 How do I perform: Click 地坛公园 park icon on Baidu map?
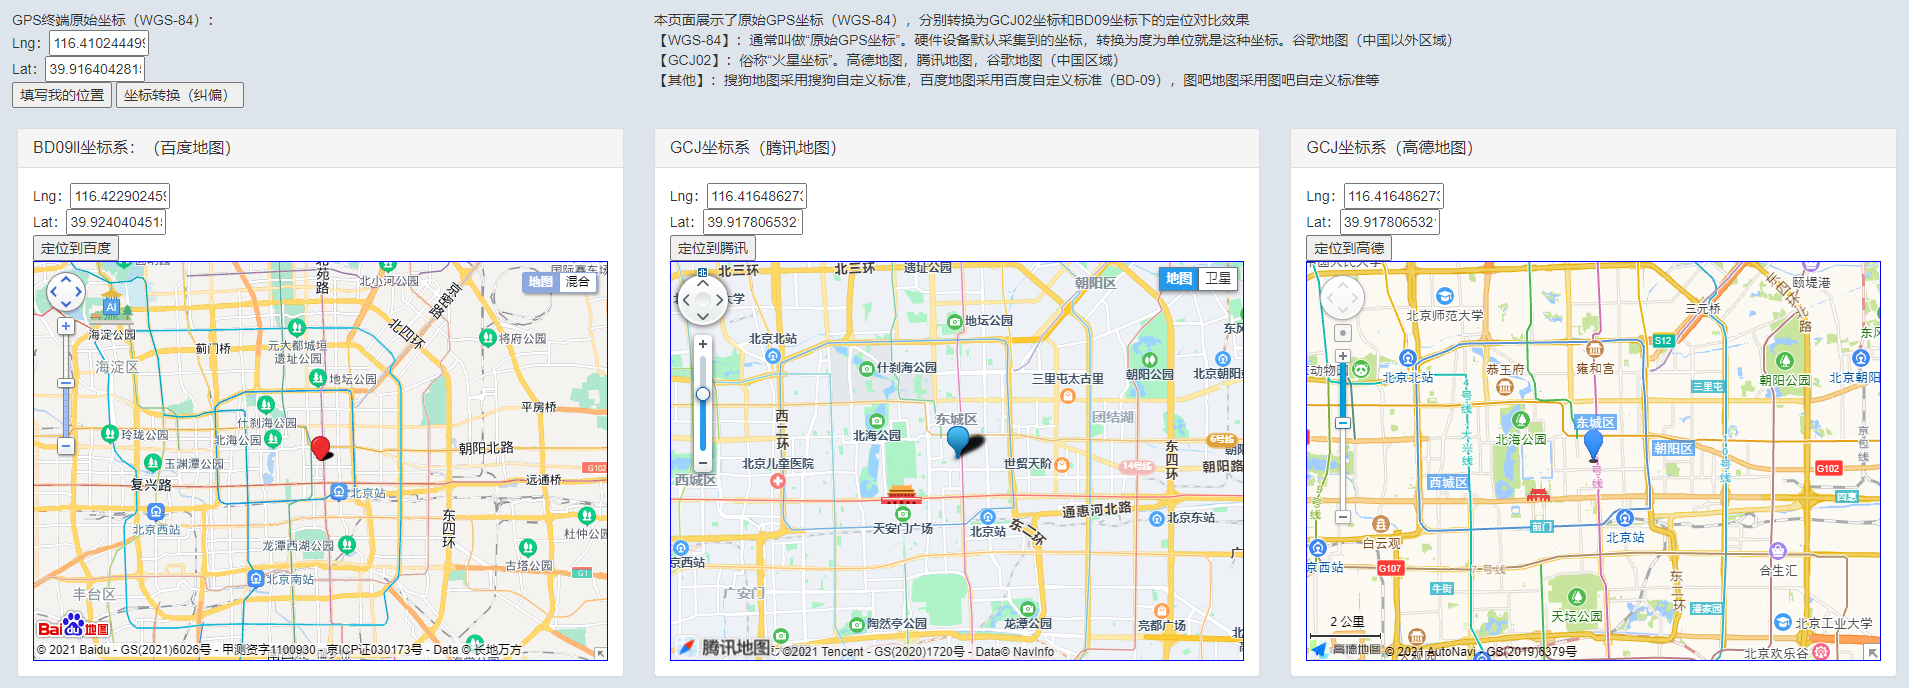click(318, 378)
